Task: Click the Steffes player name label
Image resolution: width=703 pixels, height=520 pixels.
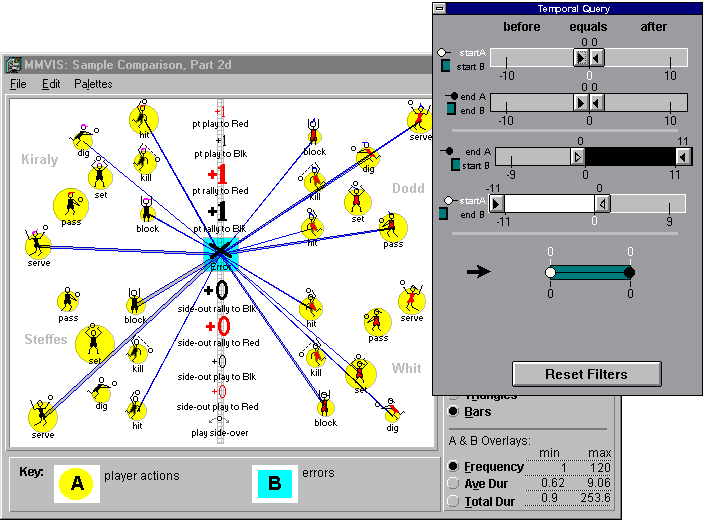Action: click(x=46, y=339)
